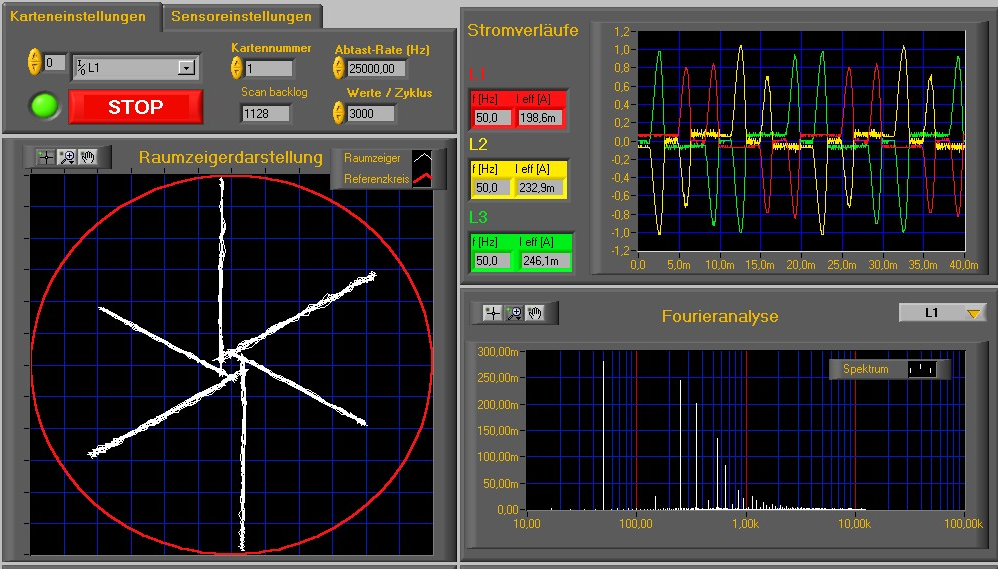Select zoom tool in Raumzeigerdarstellung graph palette
This screenshot has width=998, height=569.
point(67,157)
